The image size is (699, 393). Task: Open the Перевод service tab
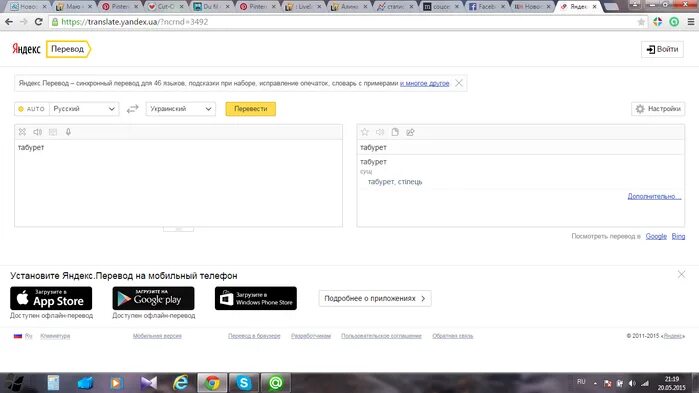pos(68,49)
